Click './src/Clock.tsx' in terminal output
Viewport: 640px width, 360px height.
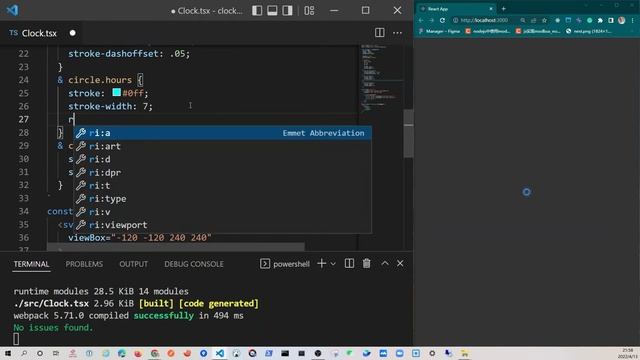click(51, 303)
